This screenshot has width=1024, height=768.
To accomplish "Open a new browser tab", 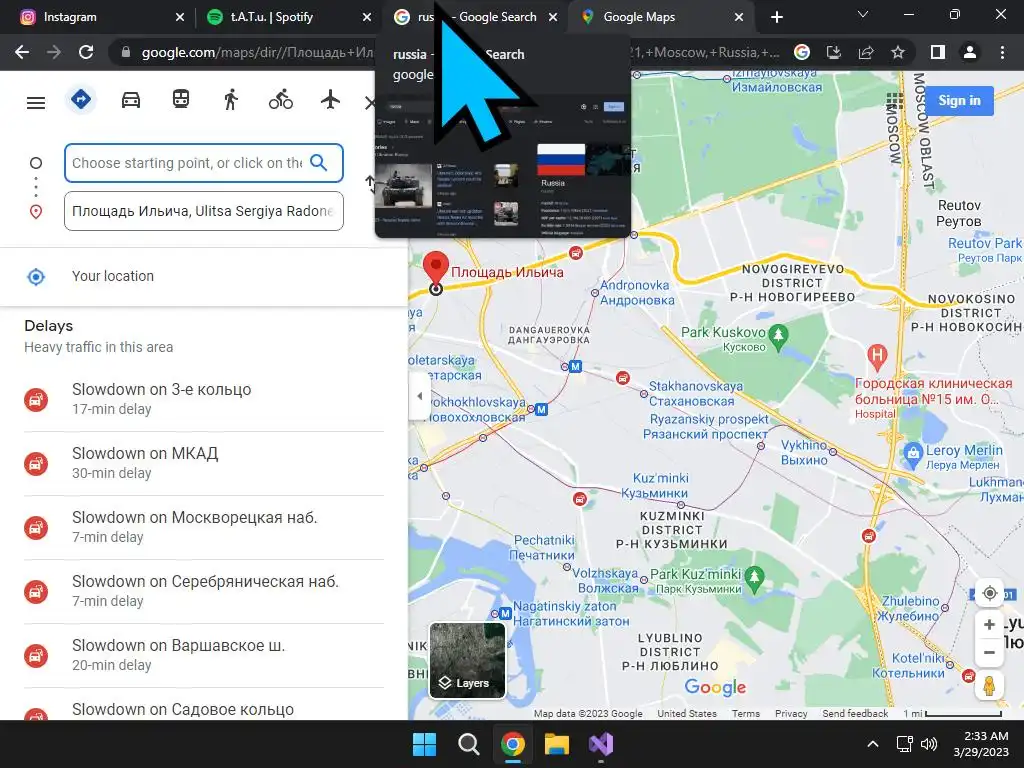I will point(776,17).
